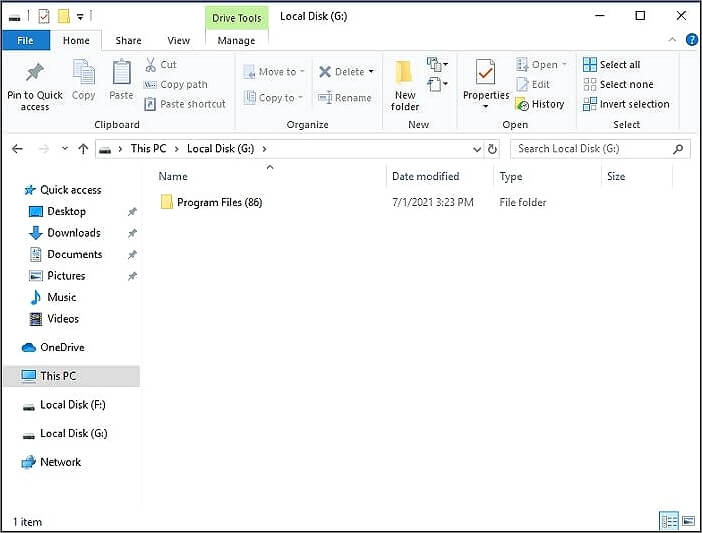702x533 pixels.
Task: Switch to the View ribbon tab
Action: click(178, 41)
